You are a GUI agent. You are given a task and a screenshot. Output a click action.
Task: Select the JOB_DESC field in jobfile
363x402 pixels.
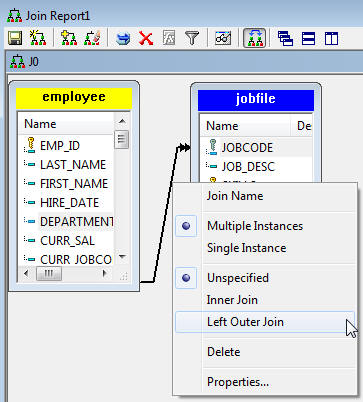pos(248,166)
